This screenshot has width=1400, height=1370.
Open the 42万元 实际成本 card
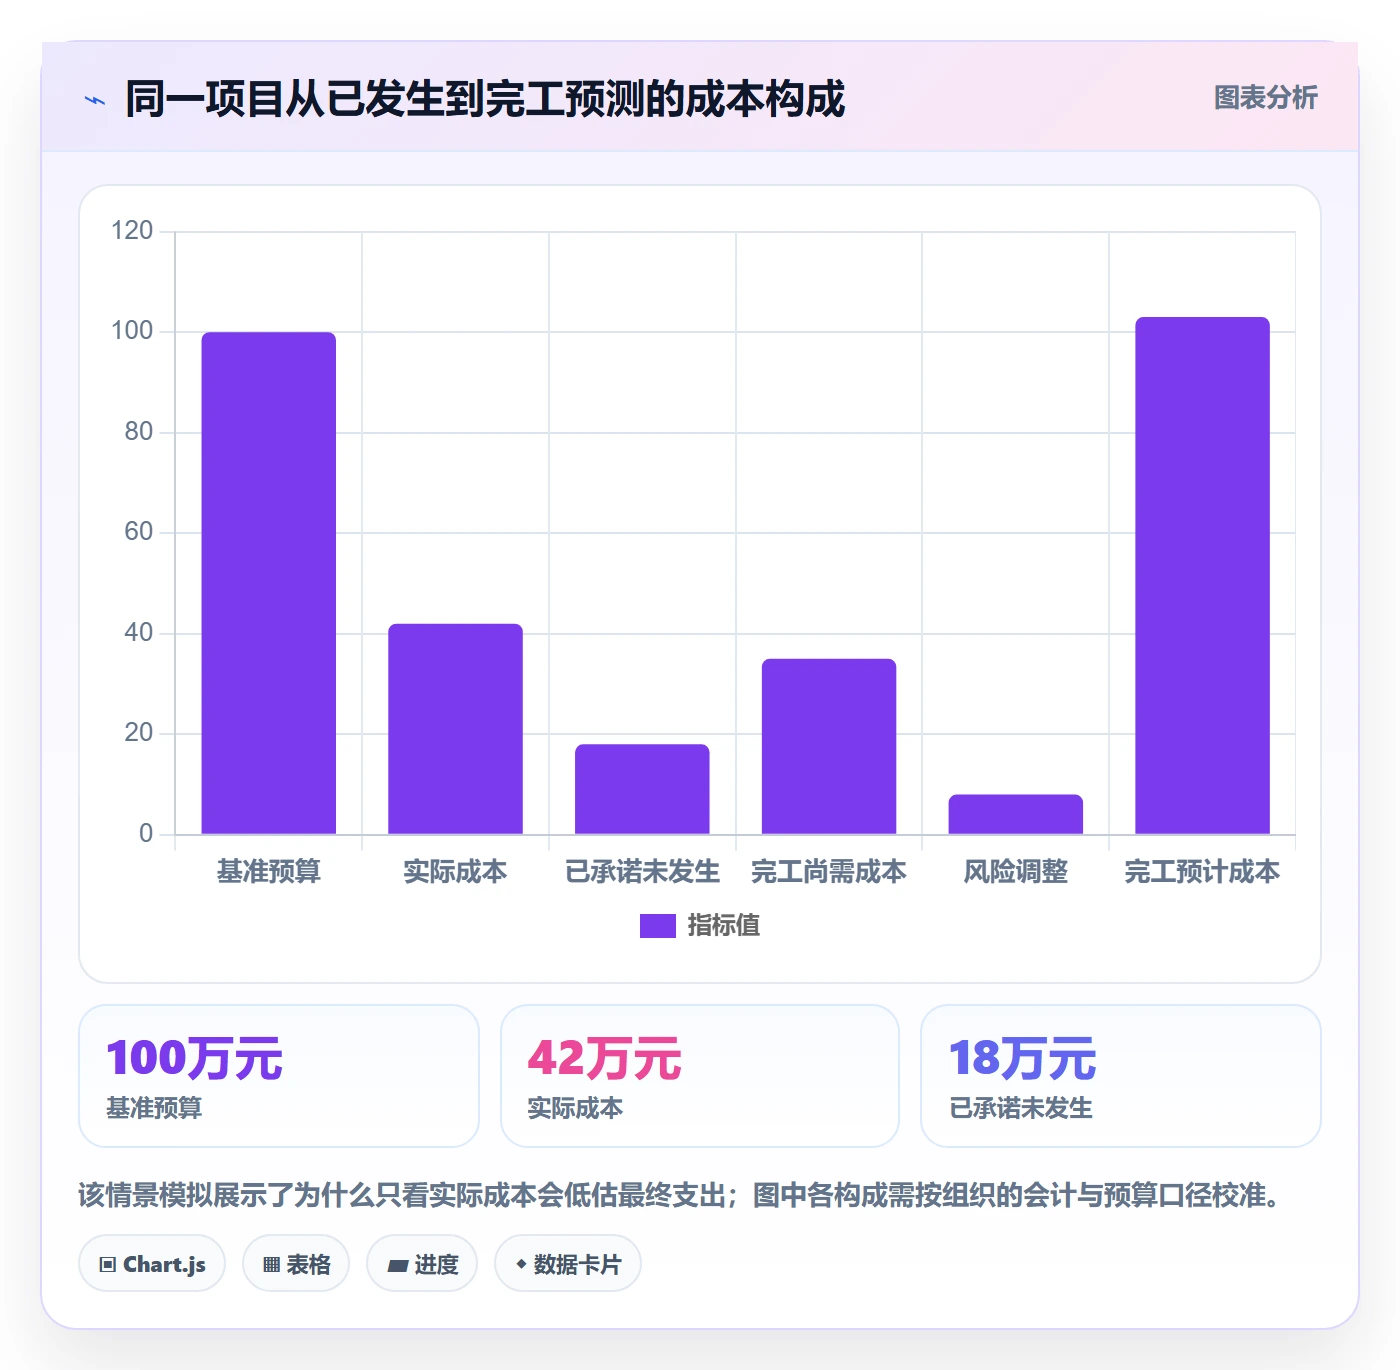pyautogui.click(x=700, y=1076)
